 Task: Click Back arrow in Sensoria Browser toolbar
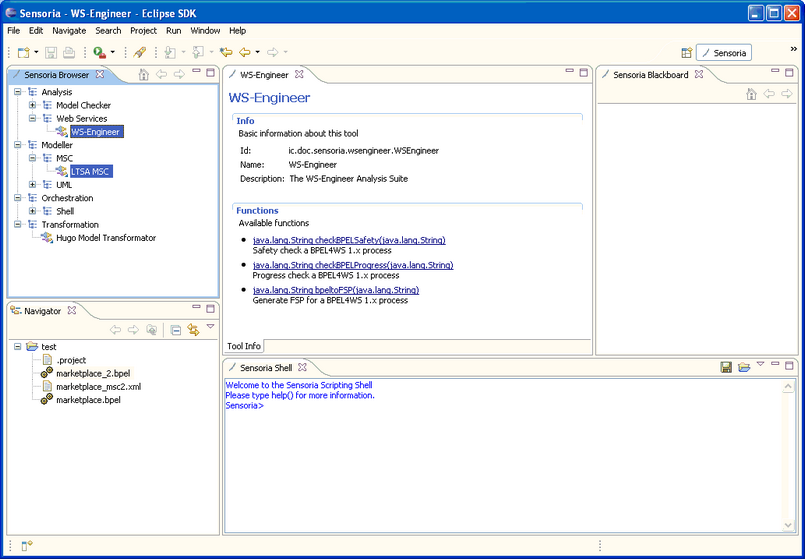click(x=161, y=75)
